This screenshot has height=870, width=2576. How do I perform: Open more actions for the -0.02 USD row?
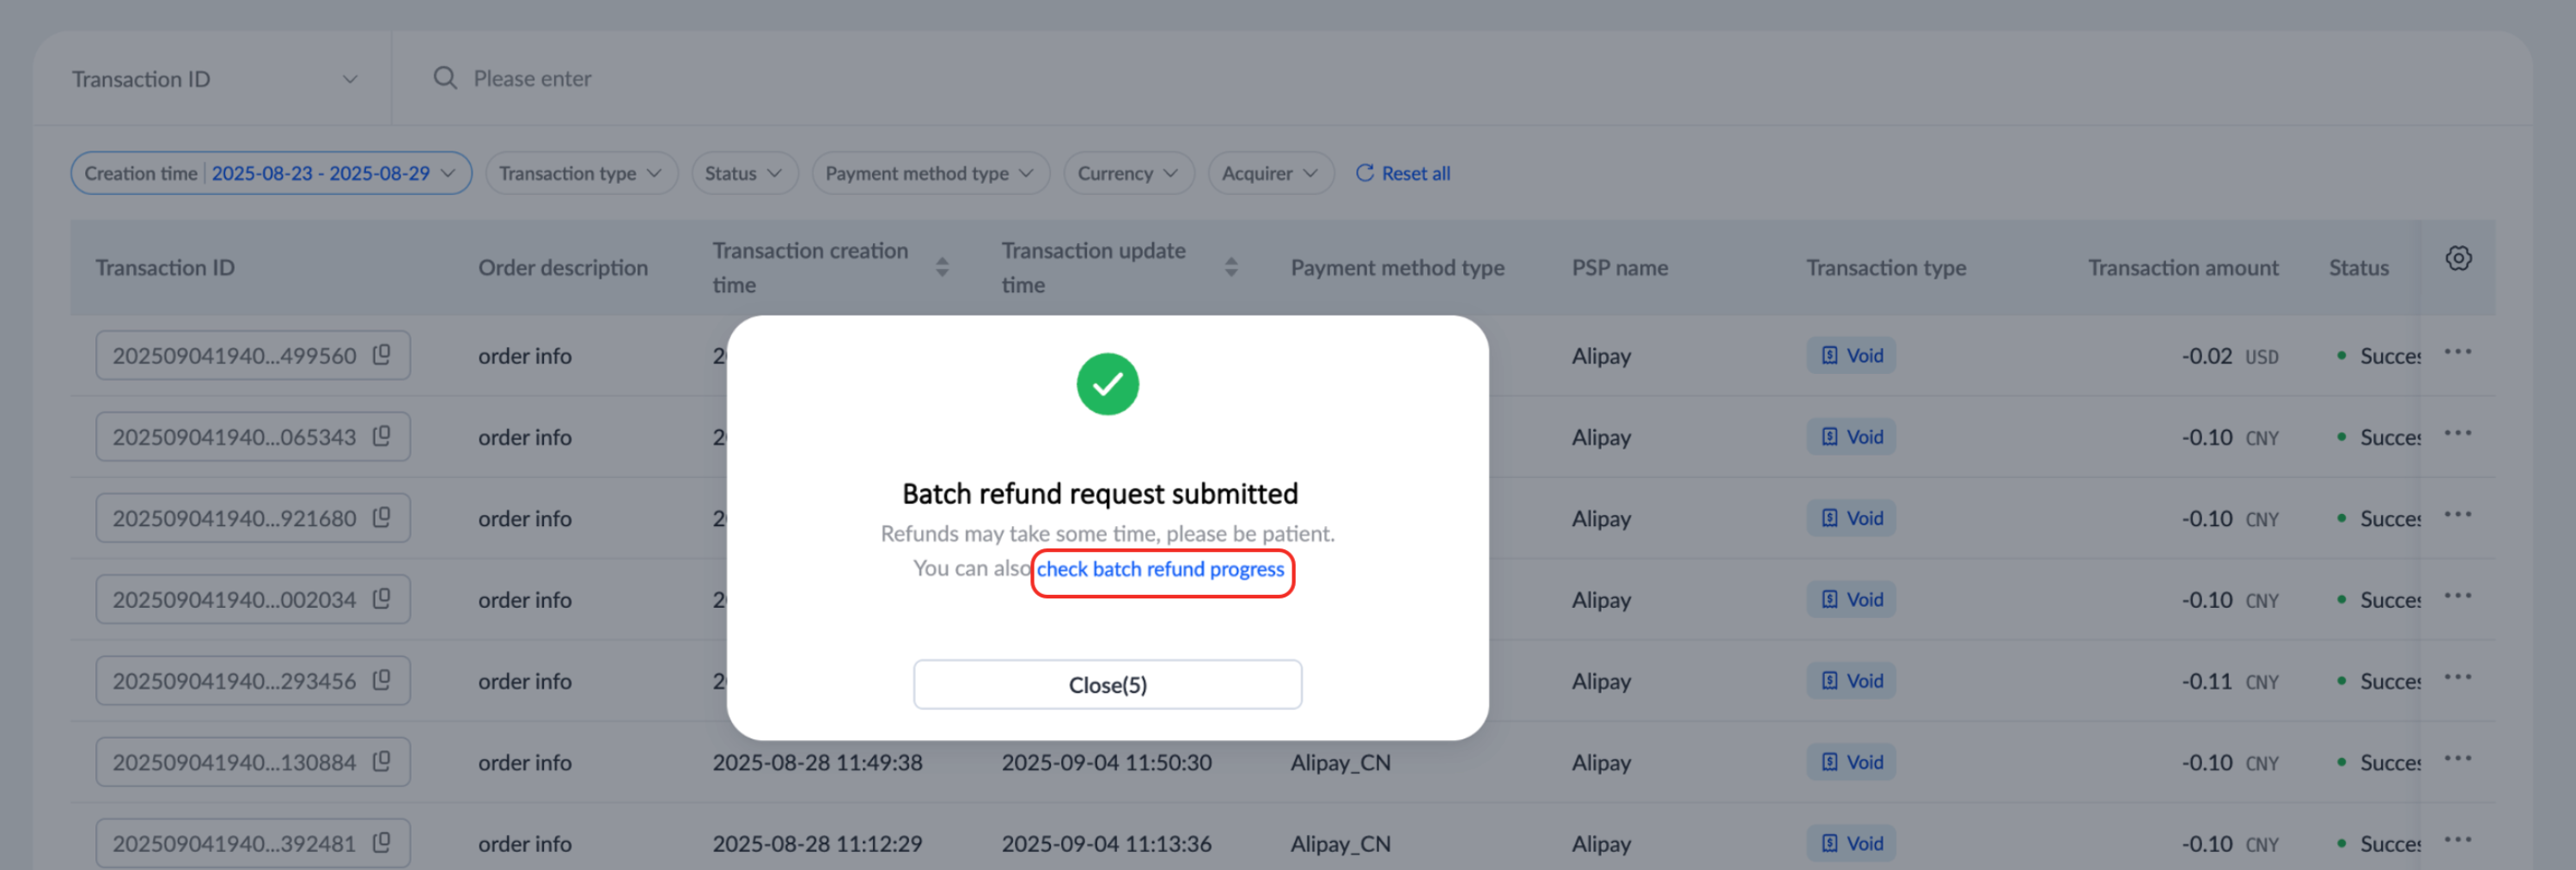tap(2457, 352)
